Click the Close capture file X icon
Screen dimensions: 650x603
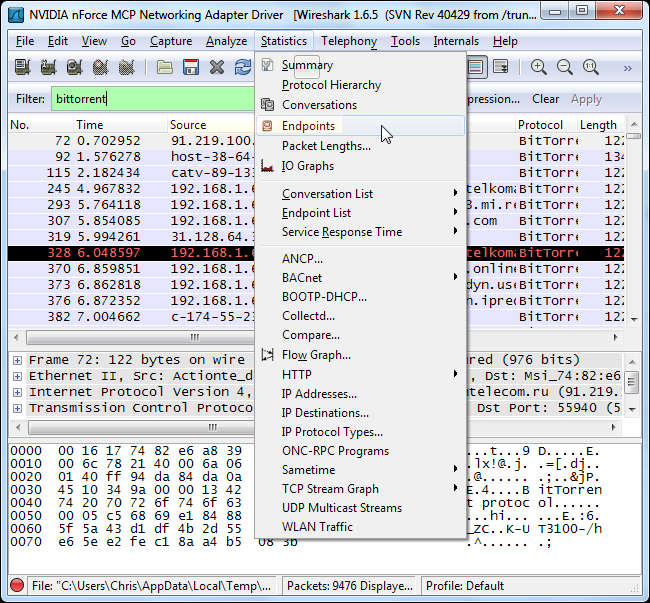pos(216,67)
